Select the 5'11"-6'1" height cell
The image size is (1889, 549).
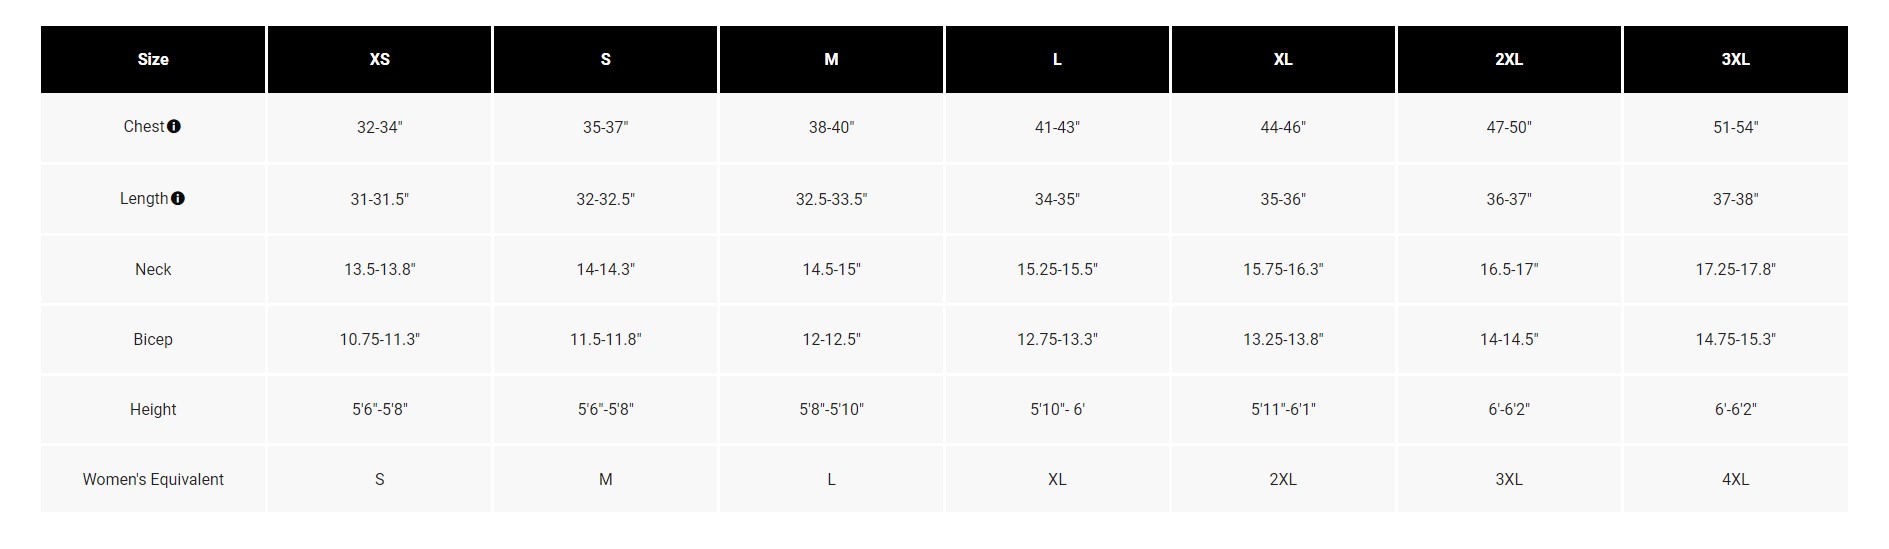1283,410
